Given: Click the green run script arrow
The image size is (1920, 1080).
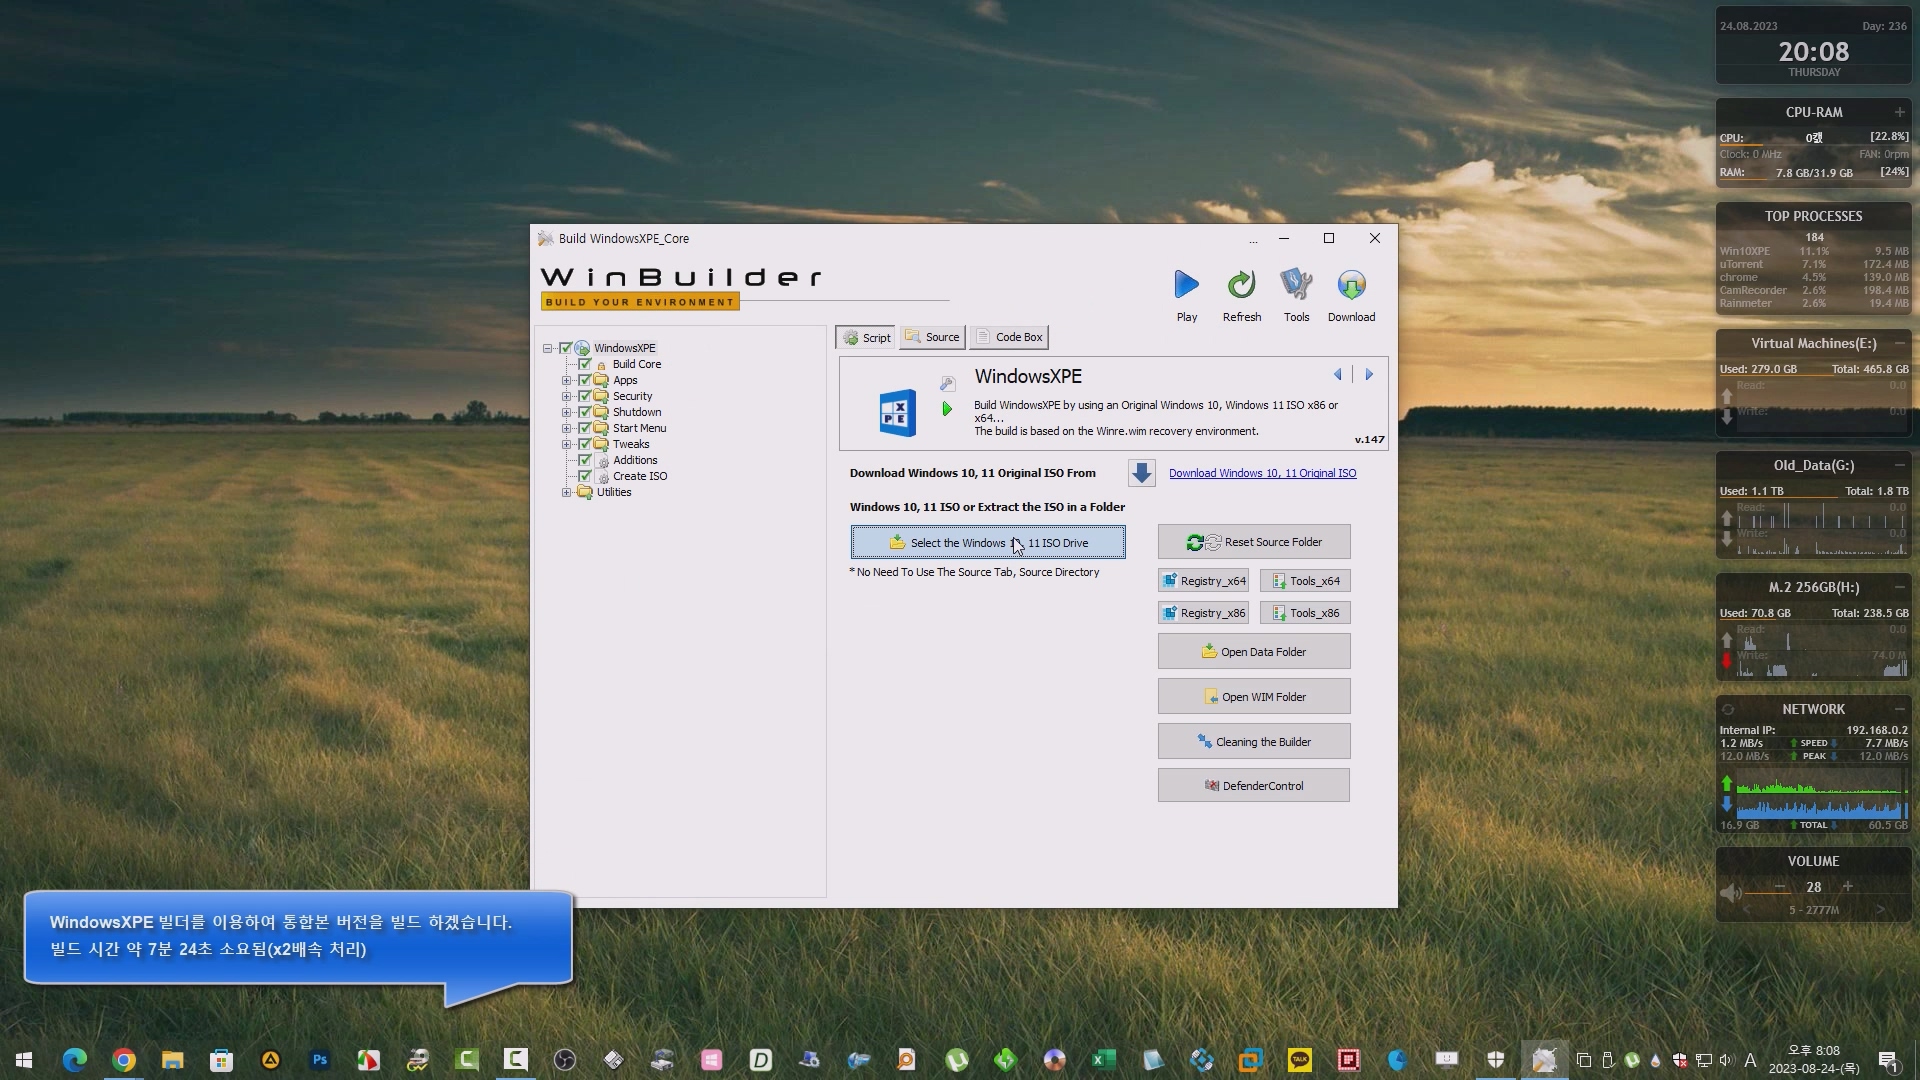Looking at the screenshot, I should [x=946, y=409].
